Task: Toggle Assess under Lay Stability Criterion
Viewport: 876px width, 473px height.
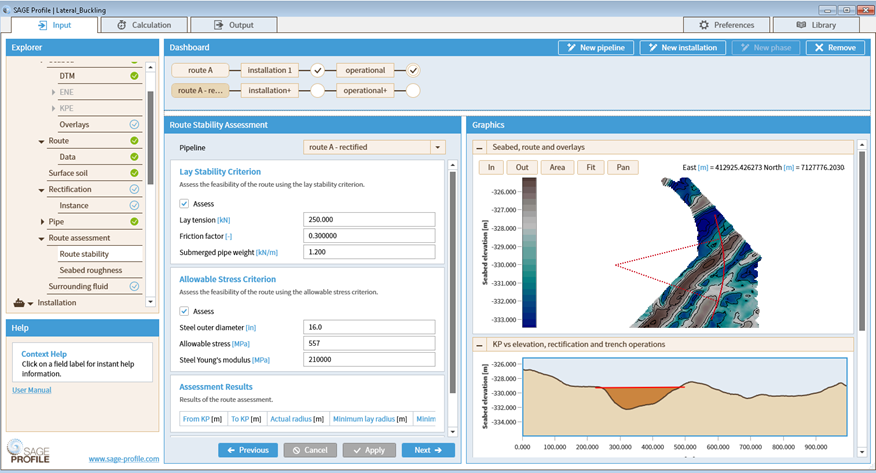Action: pos(184,204)
